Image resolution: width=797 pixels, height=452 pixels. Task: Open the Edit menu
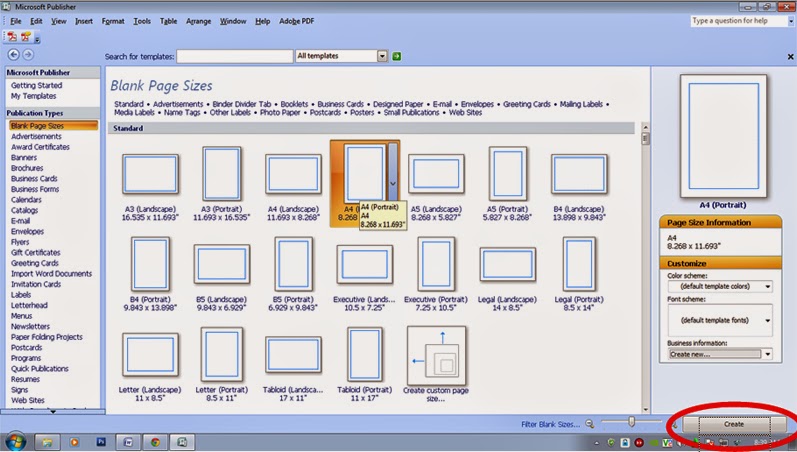36,21
